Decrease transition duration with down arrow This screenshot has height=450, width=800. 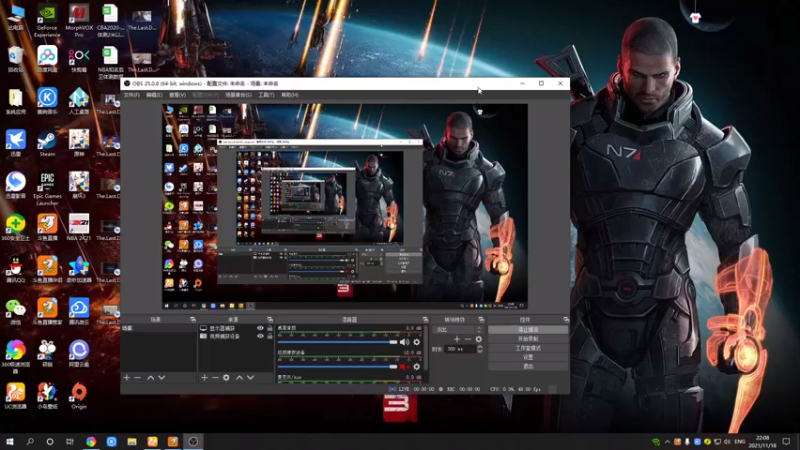pos(480,352)
